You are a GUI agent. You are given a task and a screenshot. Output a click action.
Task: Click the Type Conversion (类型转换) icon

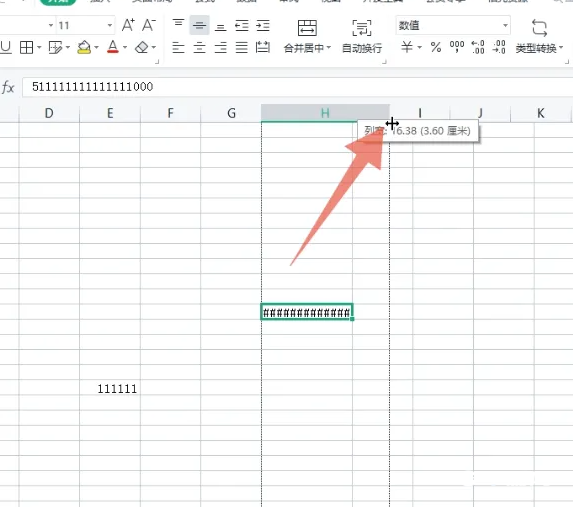click(x=539, y=28)
